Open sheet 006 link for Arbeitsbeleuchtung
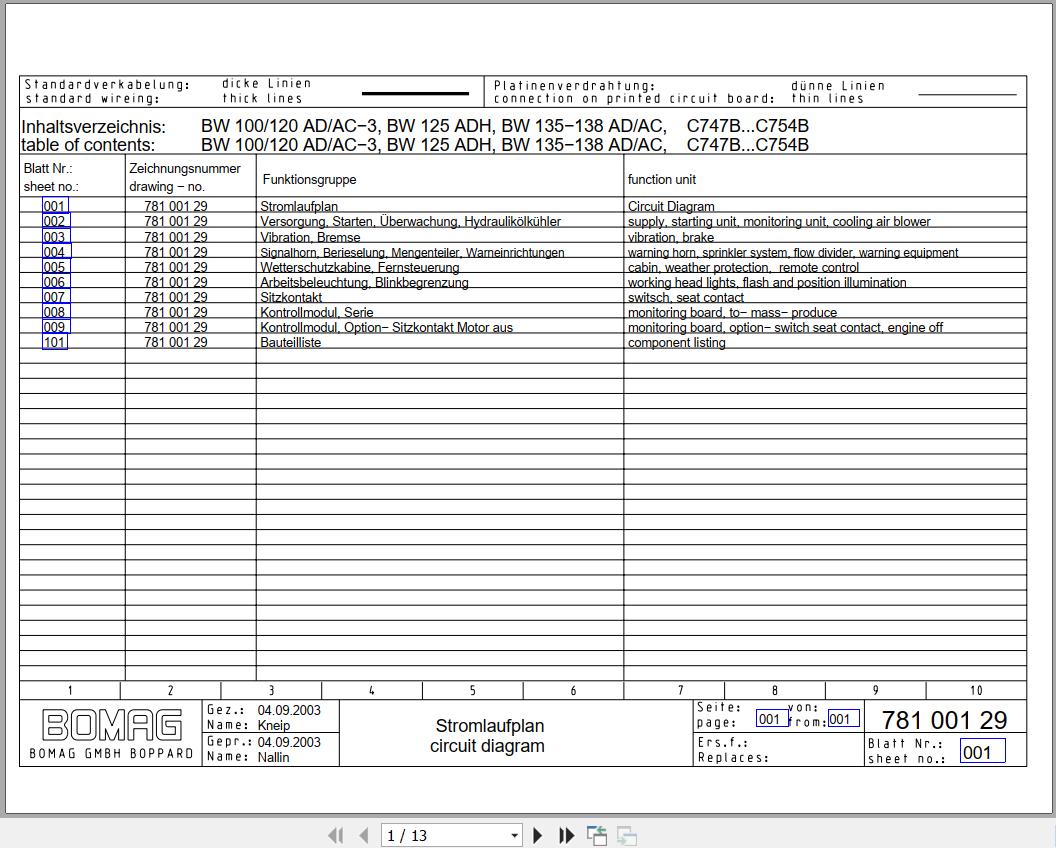The width and height of the screenshot is (1056, 848). click(x=55, y=282)
